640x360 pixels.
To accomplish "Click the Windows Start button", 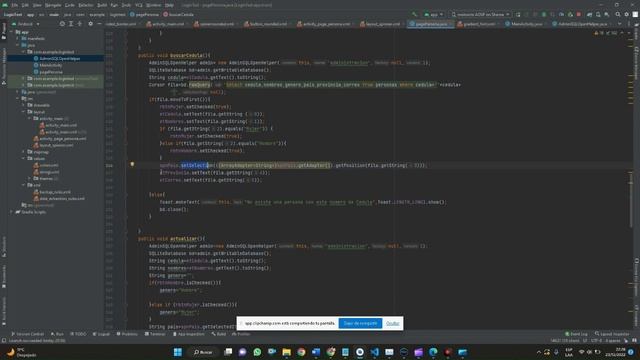I will pos(178,352).
